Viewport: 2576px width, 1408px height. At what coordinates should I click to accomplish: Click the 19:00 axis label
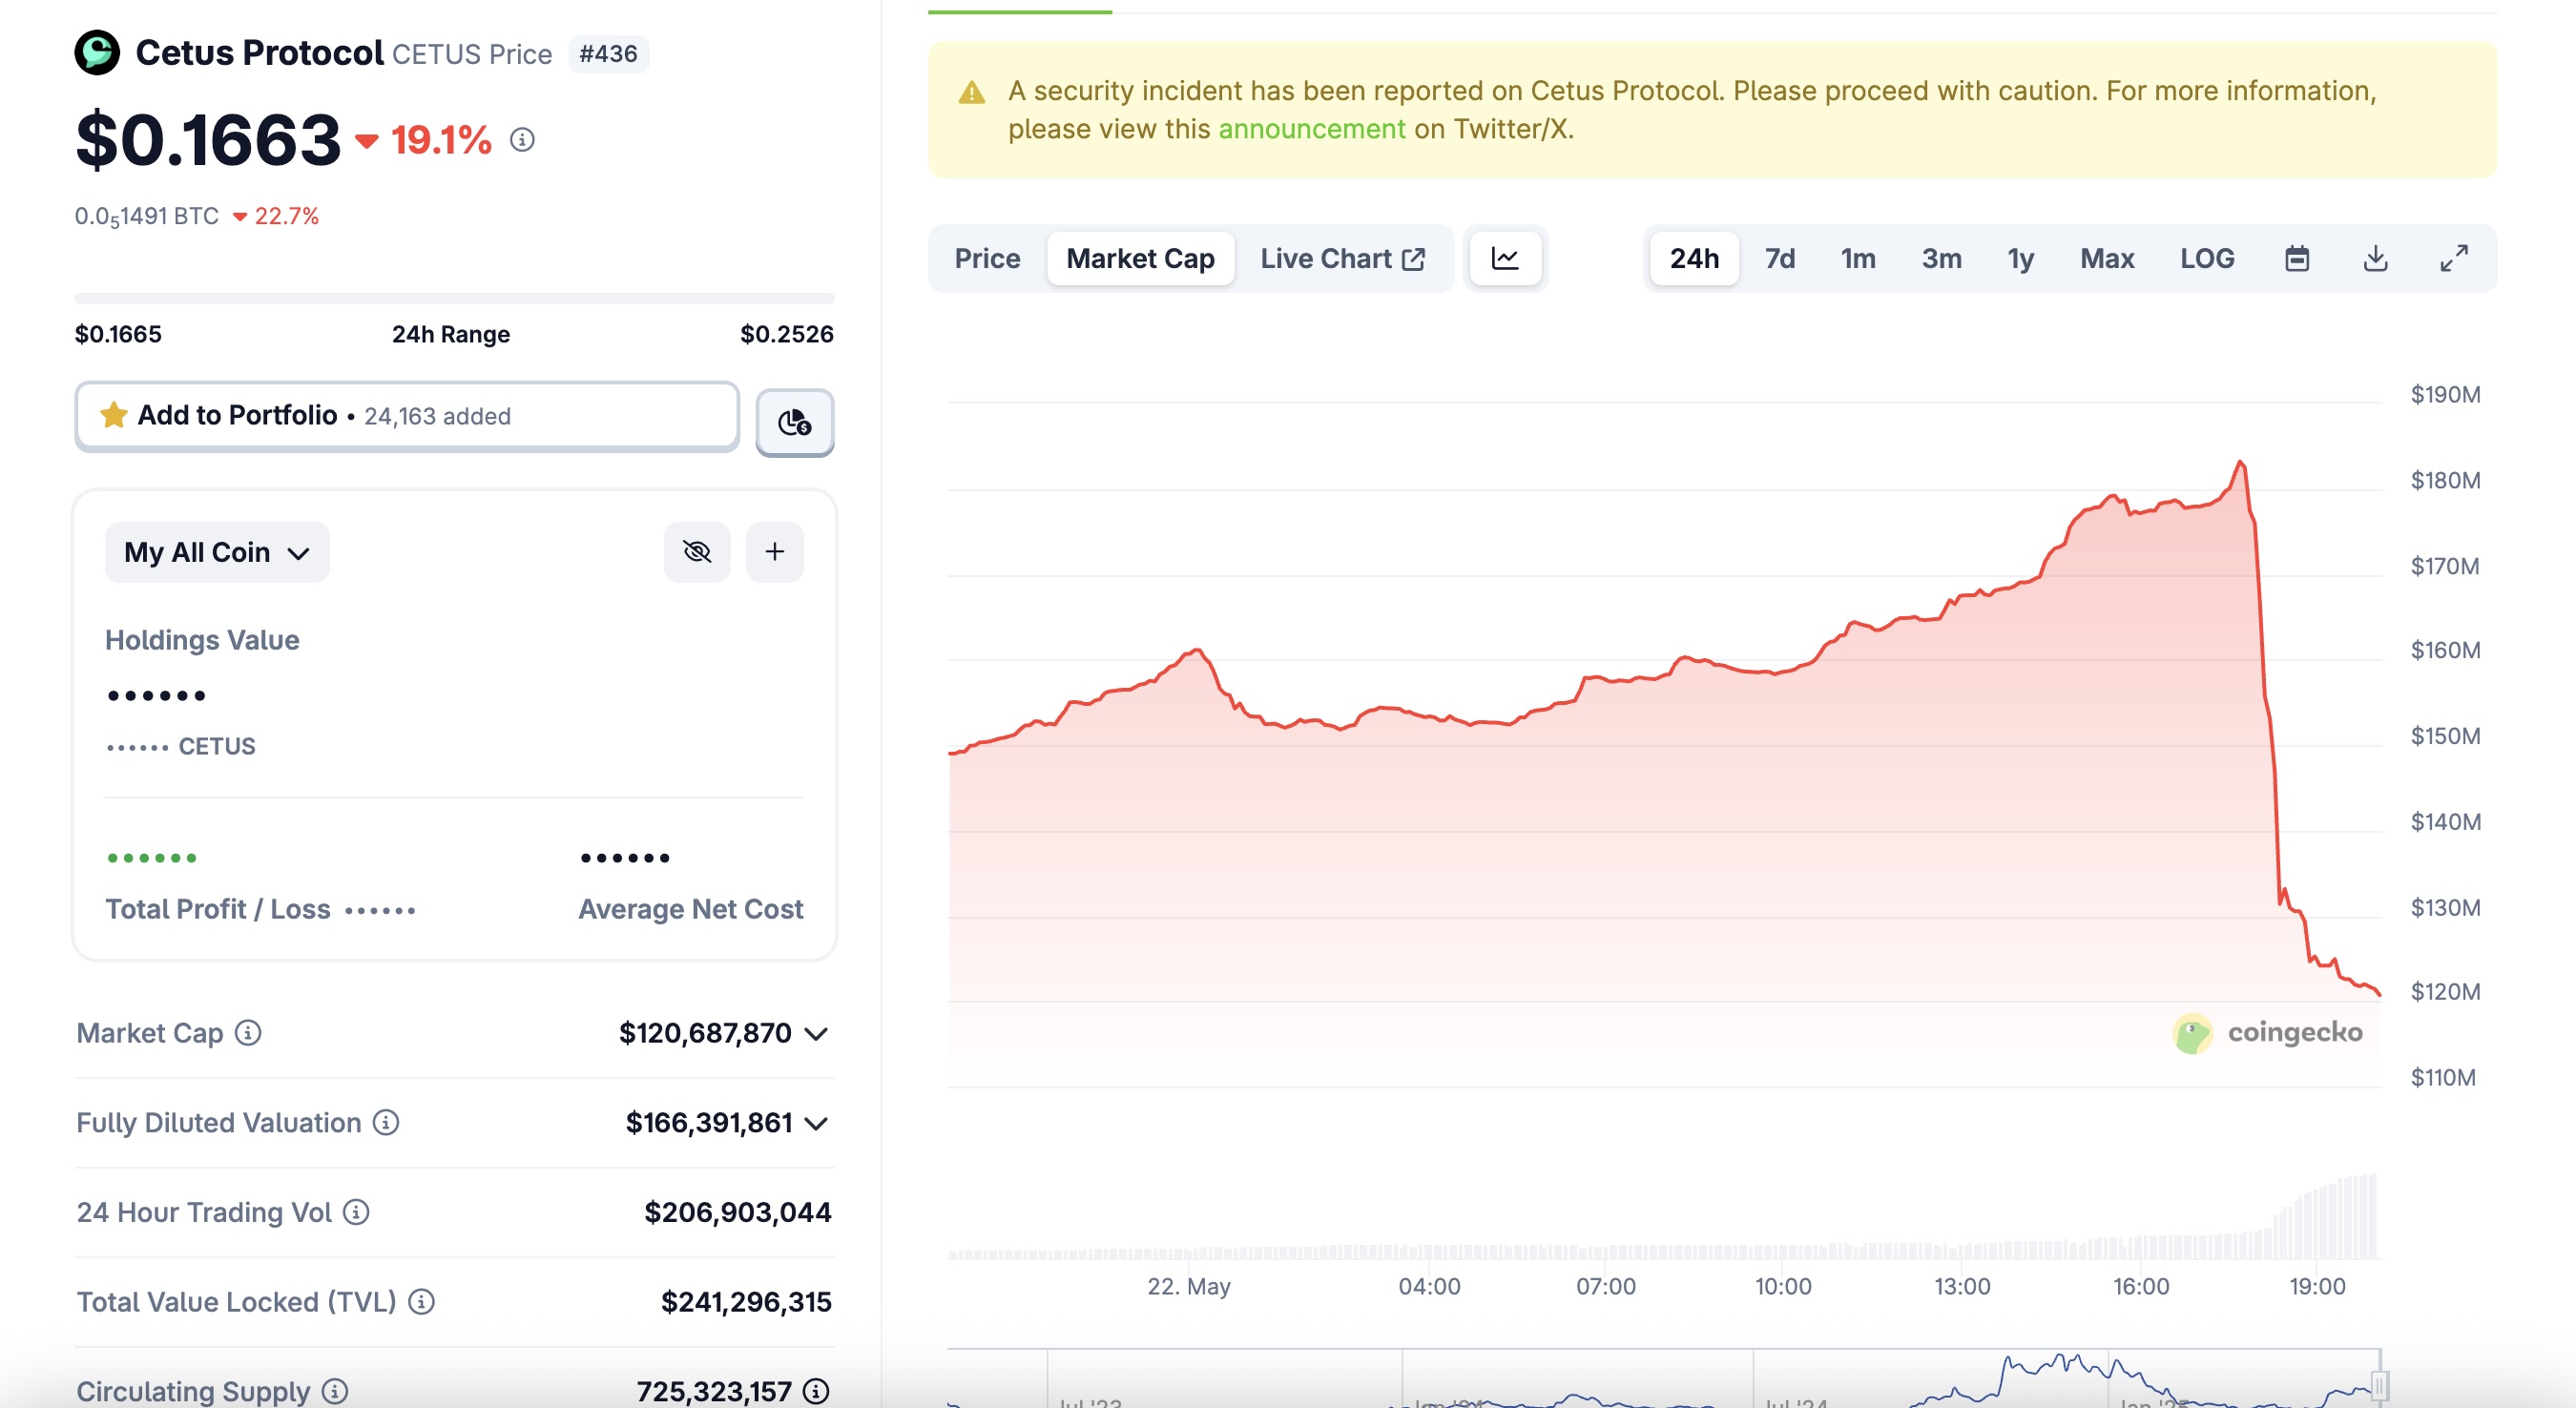point(2317,1286)
